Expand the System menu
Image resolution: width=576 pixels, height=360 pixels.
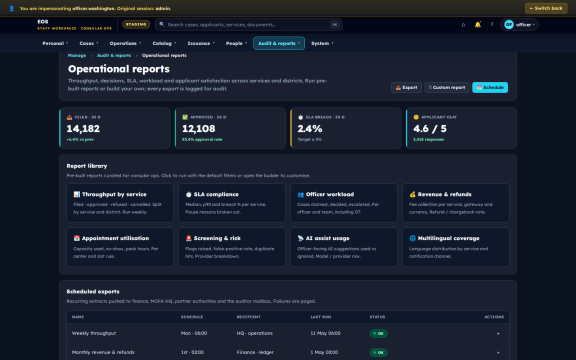322,43
